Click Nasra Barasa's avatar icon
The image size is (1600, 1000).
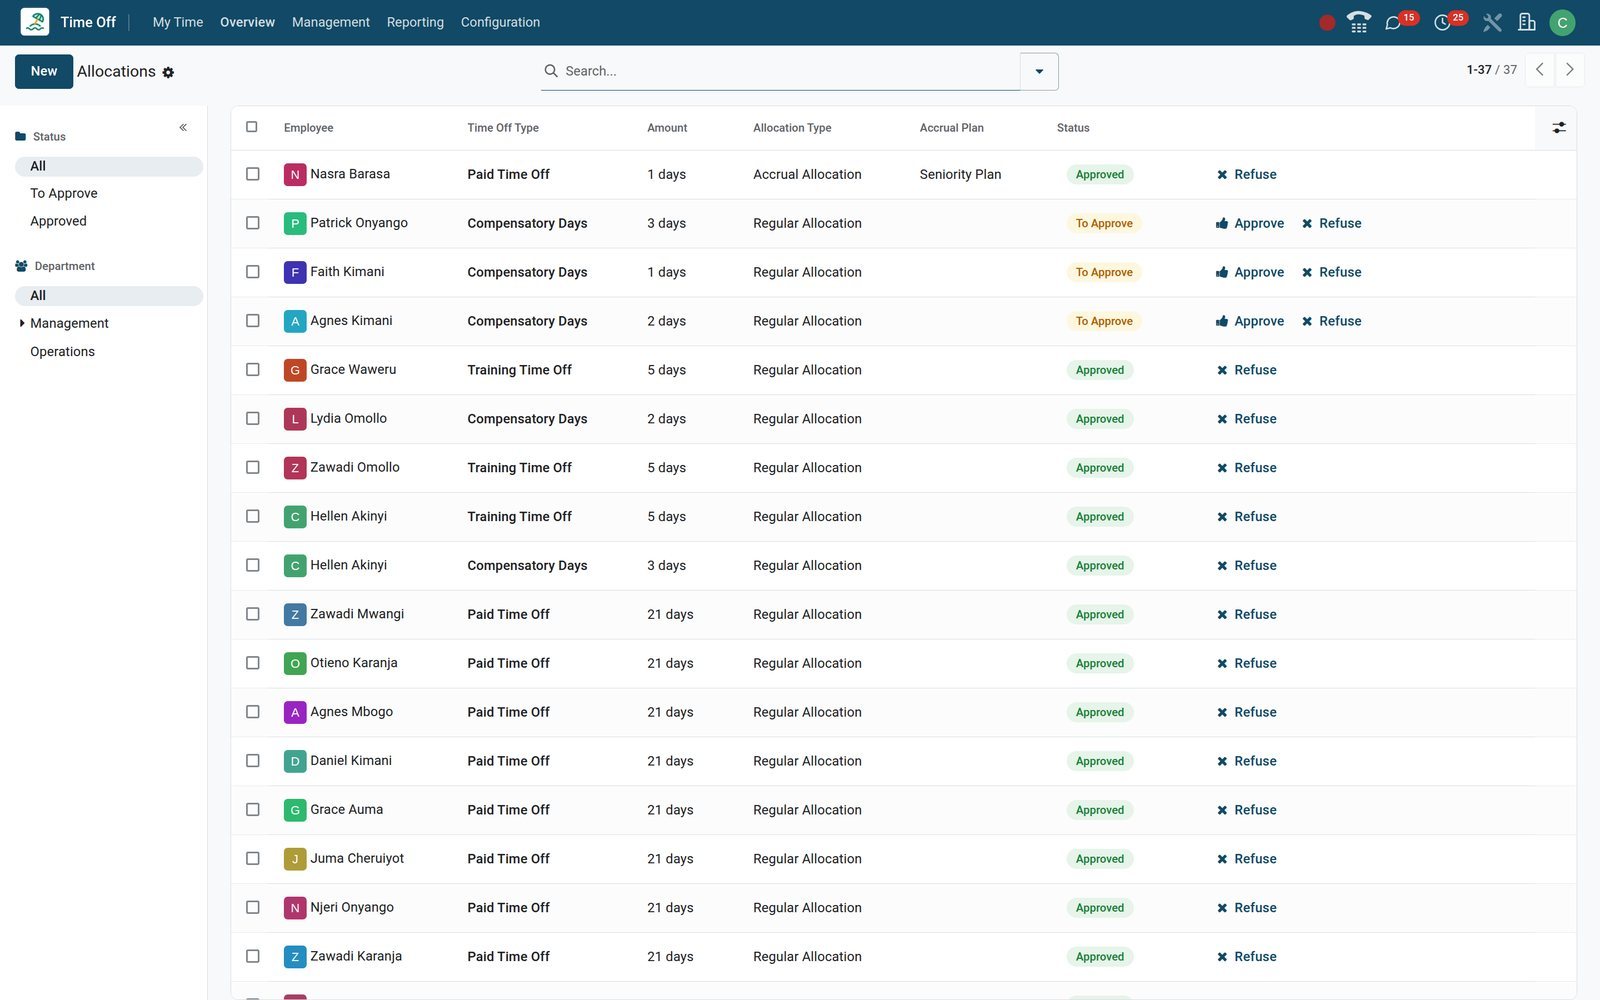(295, 175)
